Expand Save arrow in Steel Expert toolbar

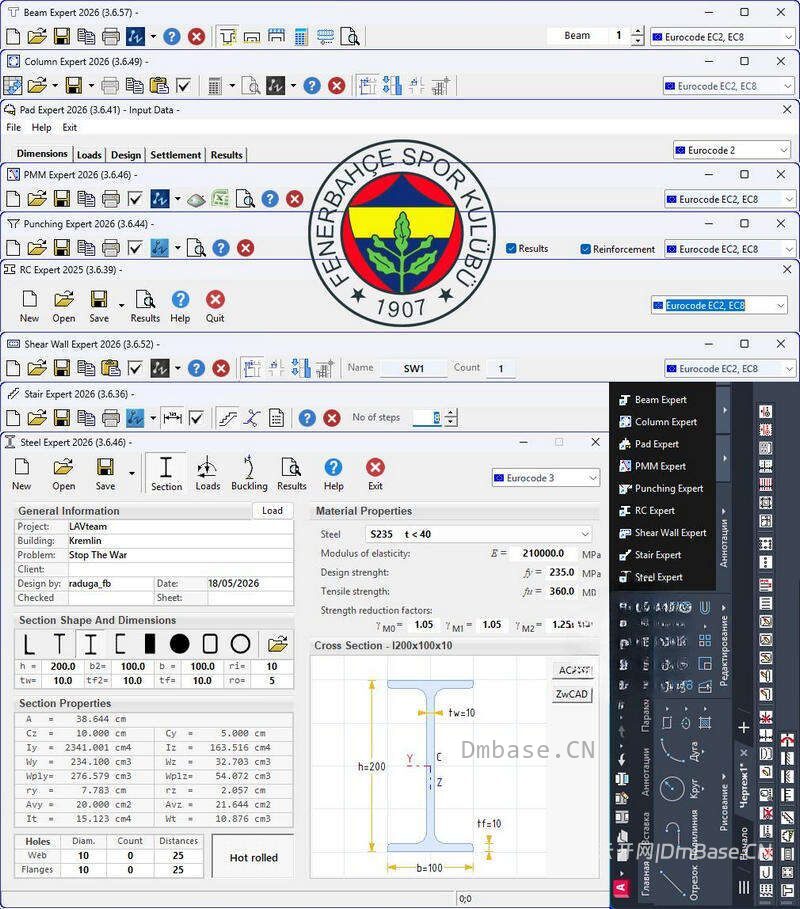point(132,473)
